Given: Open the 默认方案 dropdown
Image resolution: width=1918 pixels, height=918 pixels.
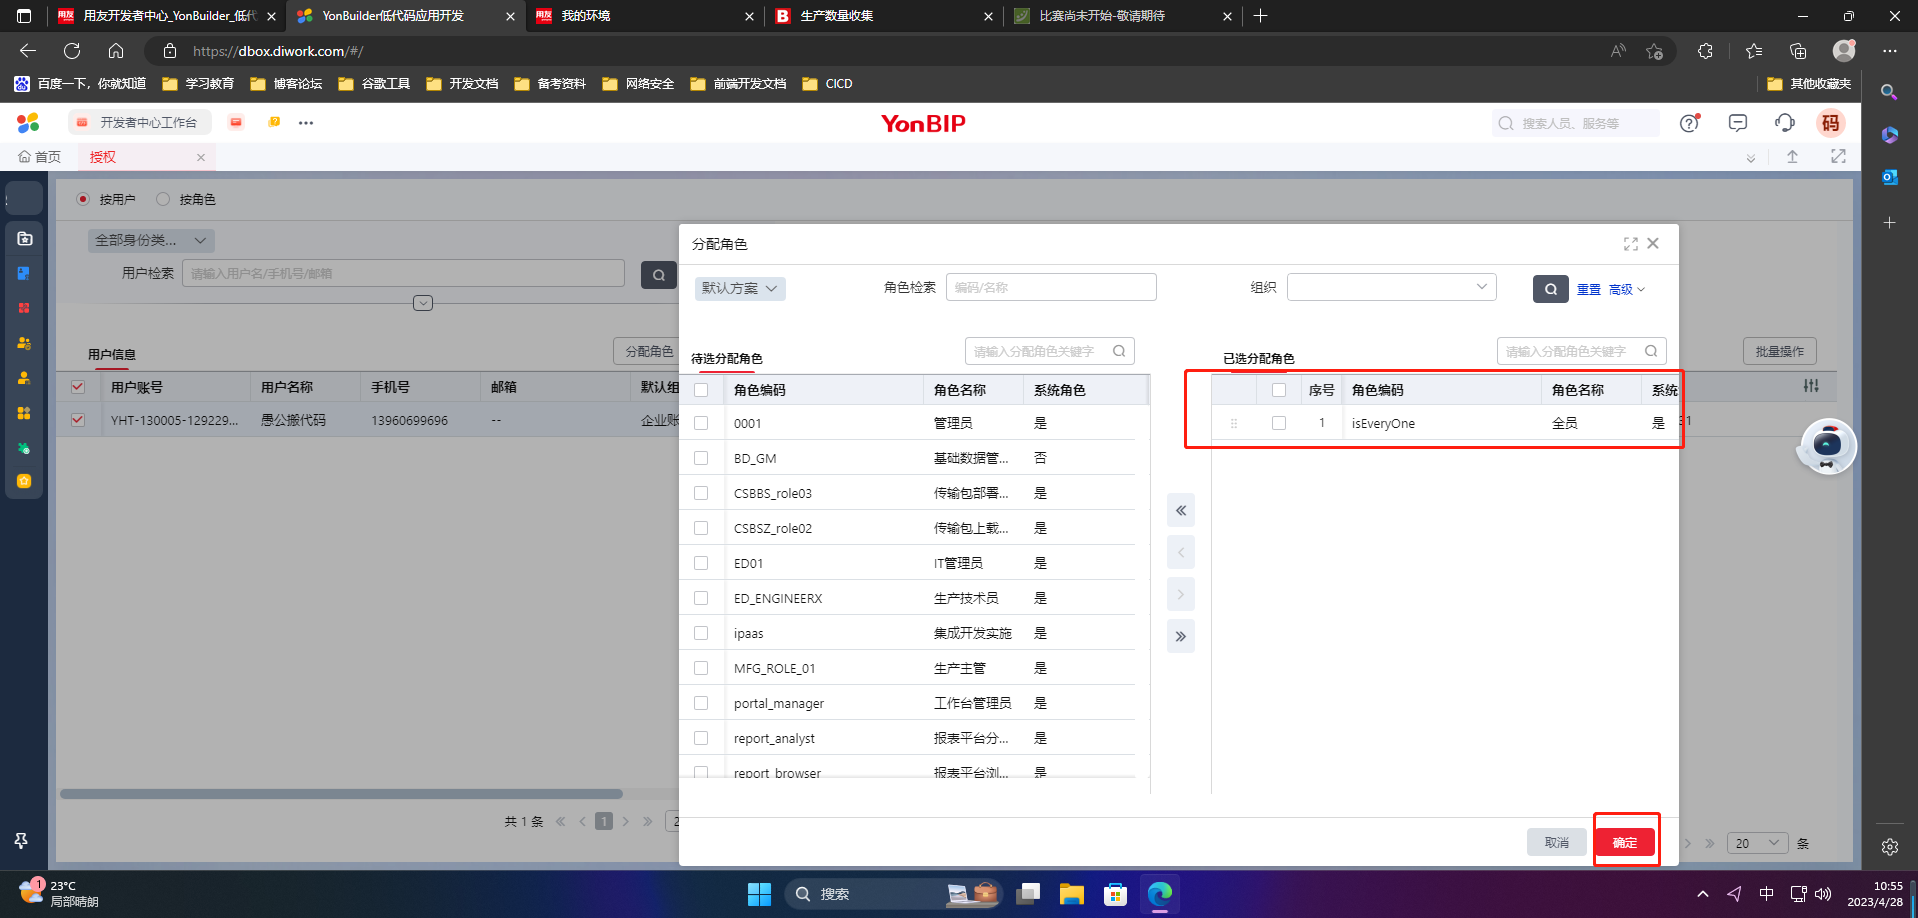Looking at the screenshot, I should tap(740, 288).
